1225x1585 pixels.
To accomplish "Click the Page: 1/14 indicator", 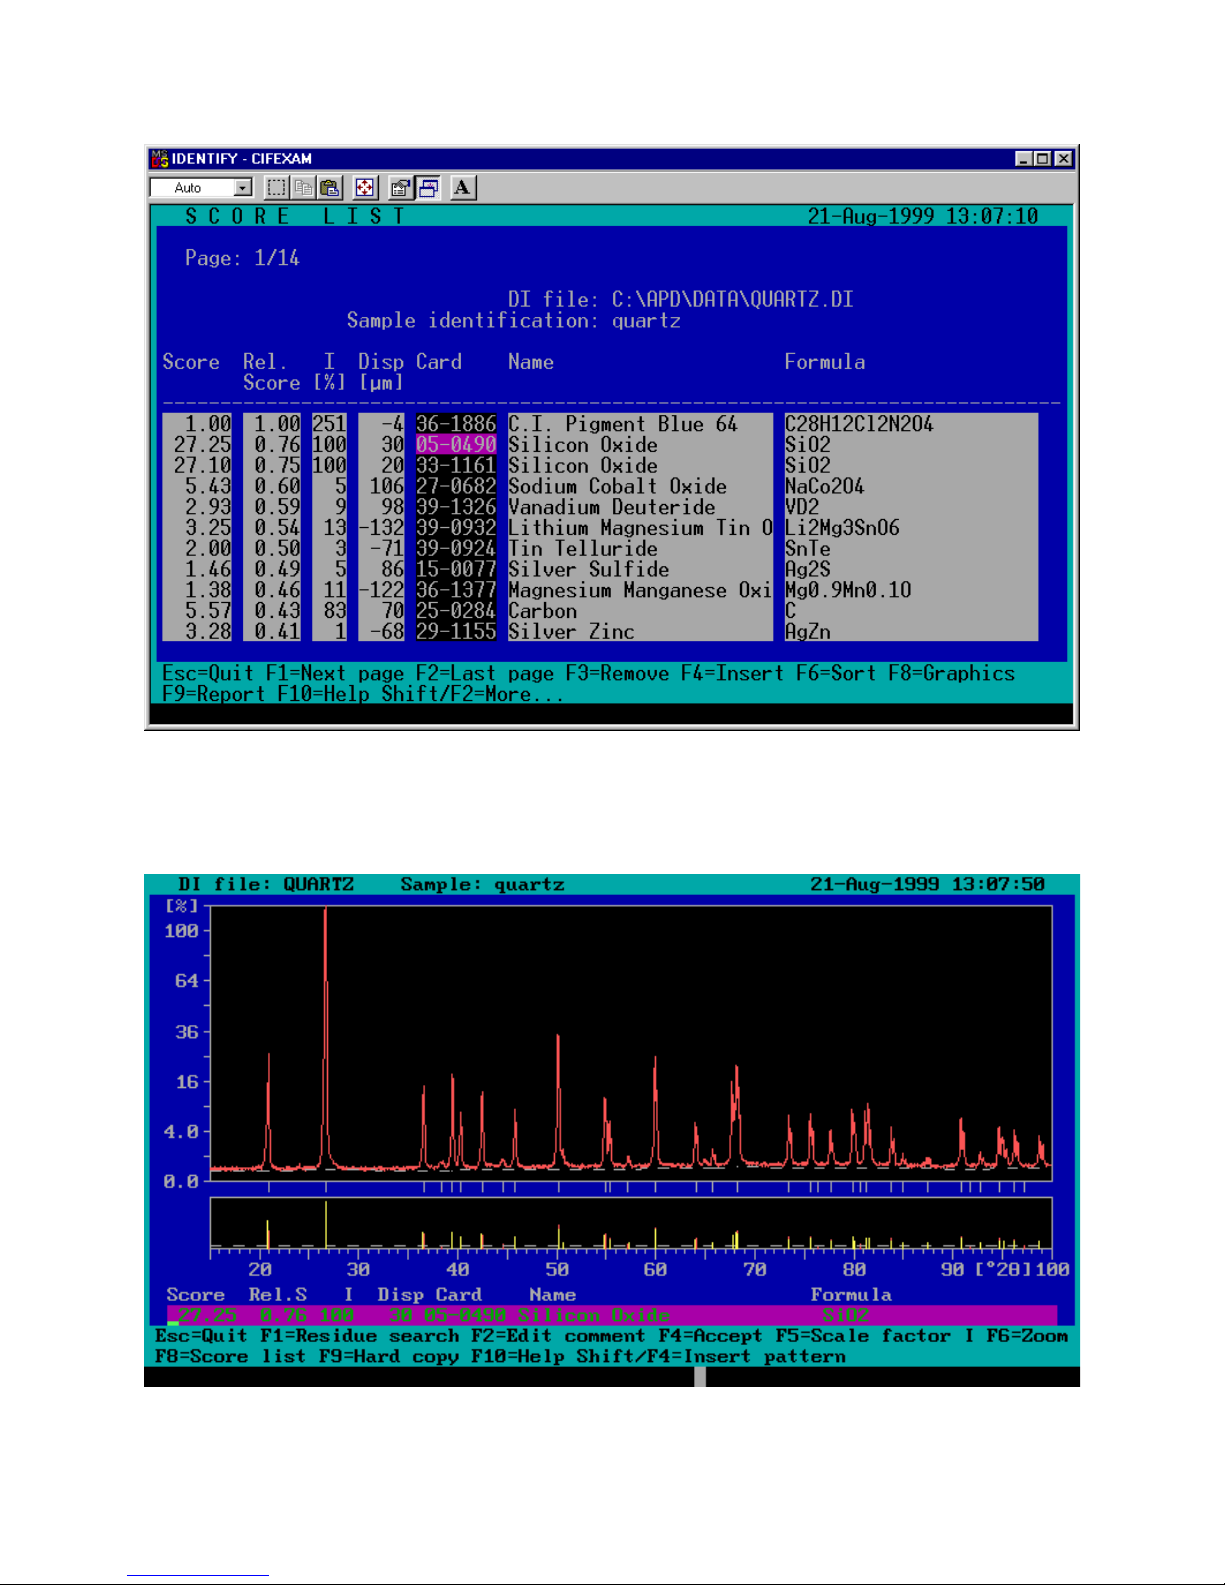I will click(x=242, y=258).
